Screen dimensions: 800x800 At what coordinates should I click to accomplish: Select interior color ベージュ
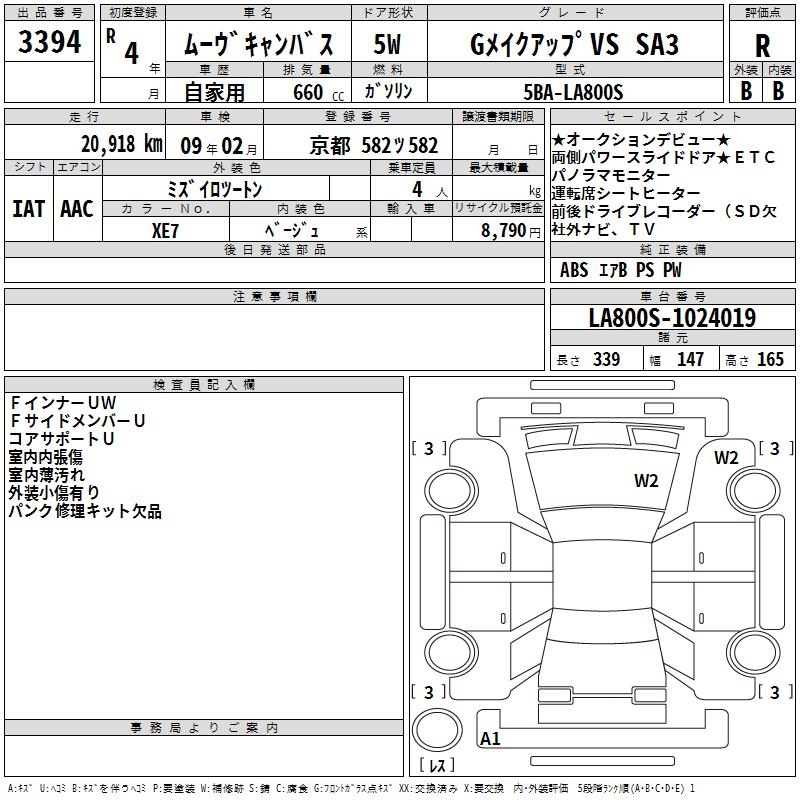292,231
